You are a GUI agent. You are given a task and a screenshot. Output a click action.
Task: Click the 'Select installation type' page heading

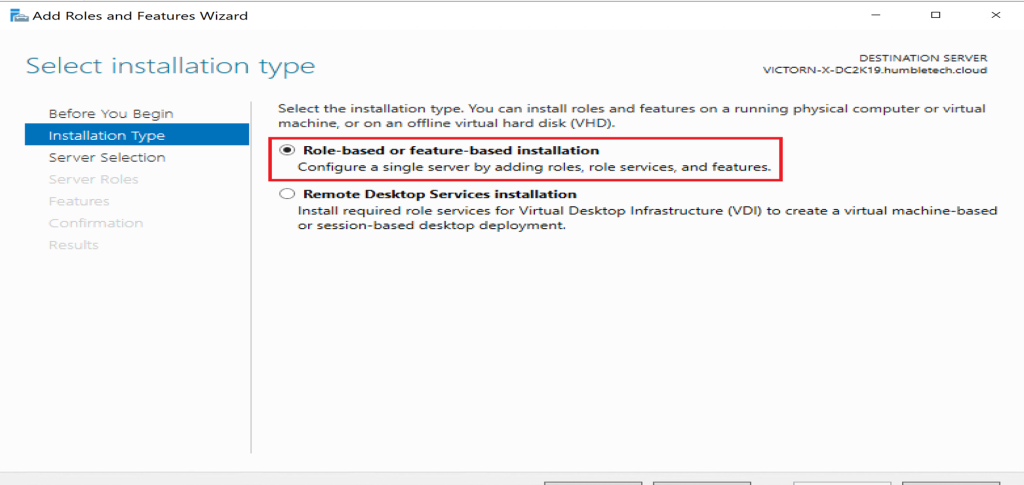point(170,66)
